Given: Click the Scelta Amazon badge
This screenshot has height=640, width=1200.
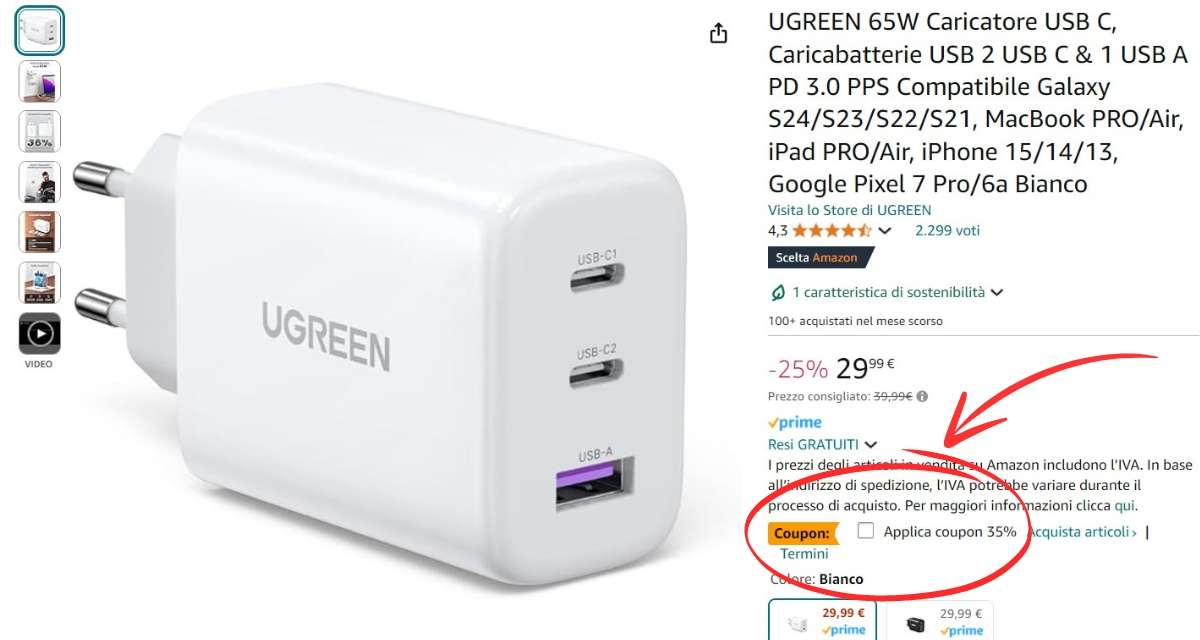Looking at the screenshot, I should tap(819, 257).
